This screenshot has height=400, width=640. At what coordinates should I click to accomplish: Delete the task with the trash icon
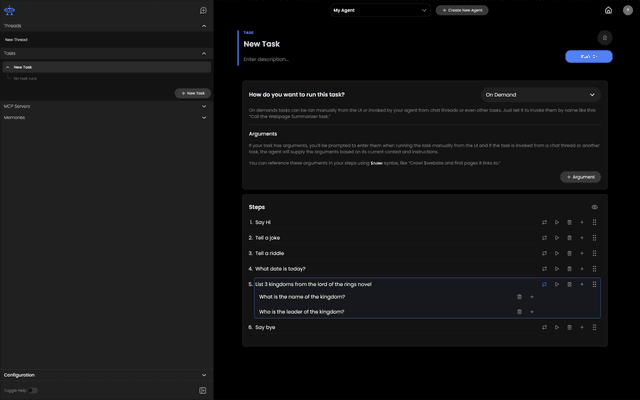coord(604,37)
